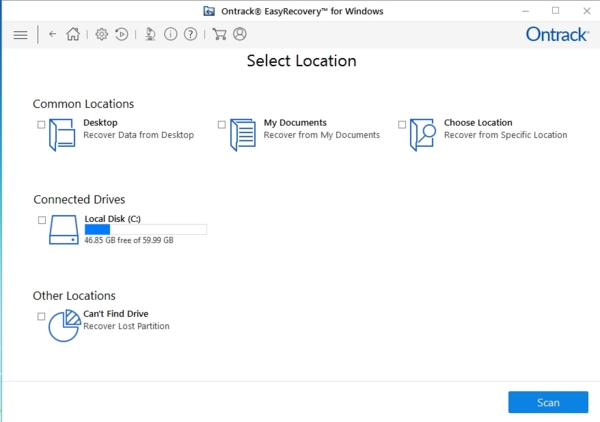Select 'Recover from My Documents' text
Viewport: 600px width, 422px height.
tap(322, 135)
